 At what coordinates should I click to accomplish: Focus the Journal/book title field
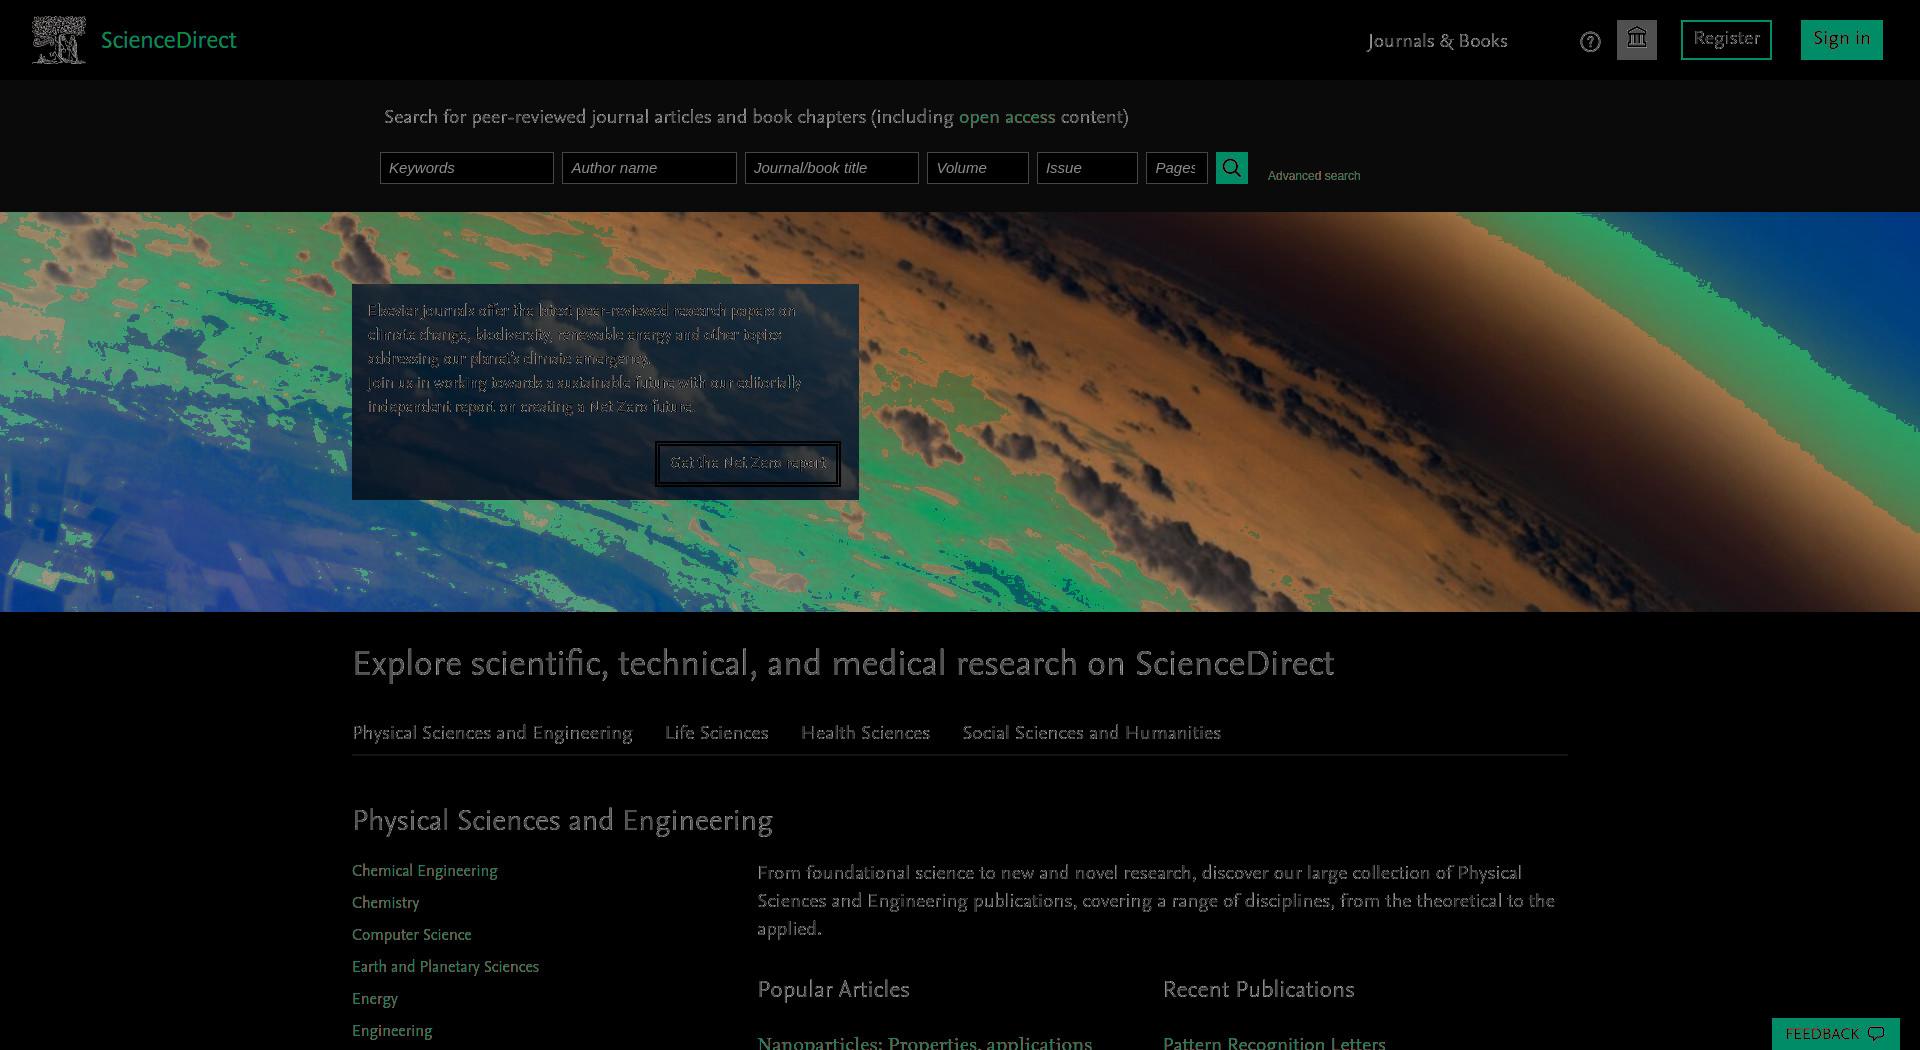tap(832, 168)
